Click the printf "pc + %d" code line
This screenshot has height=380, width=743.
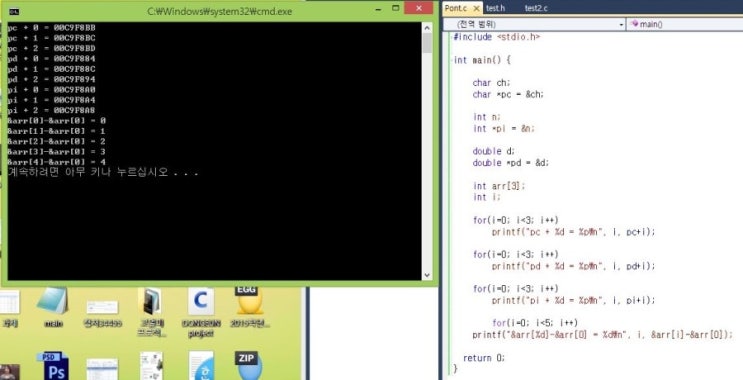pos(573,232)
